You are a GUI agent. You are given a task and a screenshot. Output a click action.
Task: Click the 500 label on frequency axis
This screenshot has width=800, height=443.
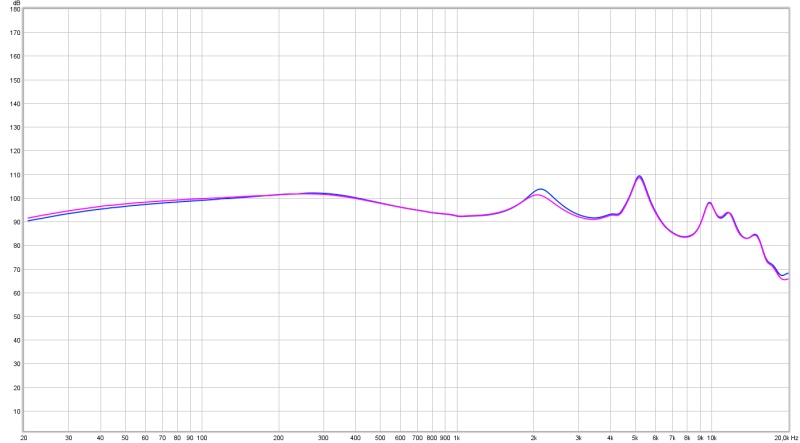pyautogui.click(x=380, y=438)
